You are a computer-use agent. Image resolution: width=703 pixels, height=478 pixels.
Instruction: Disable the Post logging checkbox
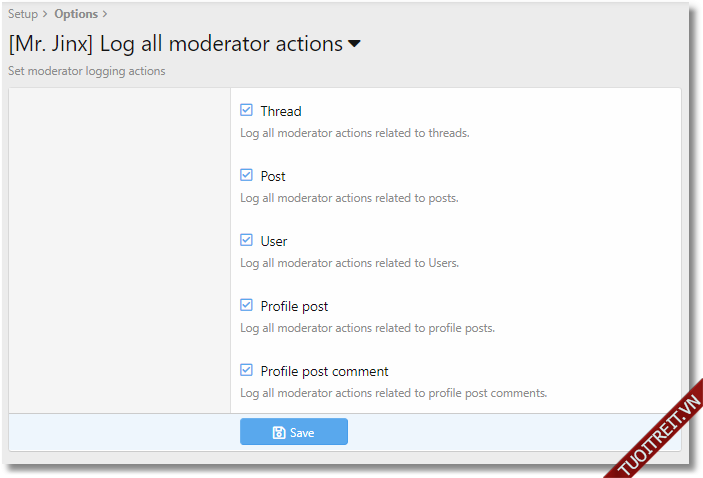point(247,175)
